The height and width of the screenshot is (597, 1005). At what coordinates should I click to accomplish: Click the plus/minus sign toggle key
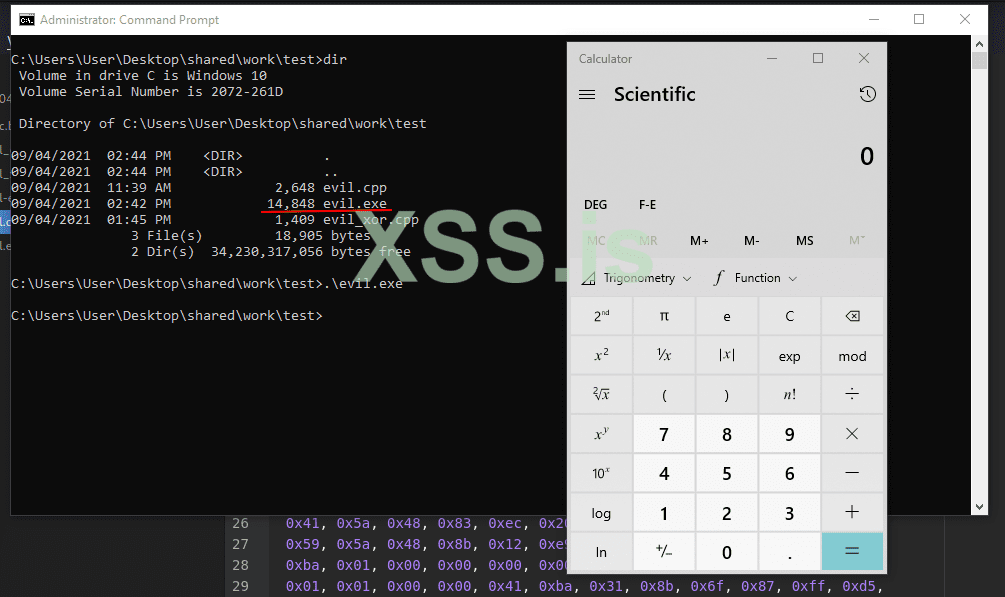(664, 551)
